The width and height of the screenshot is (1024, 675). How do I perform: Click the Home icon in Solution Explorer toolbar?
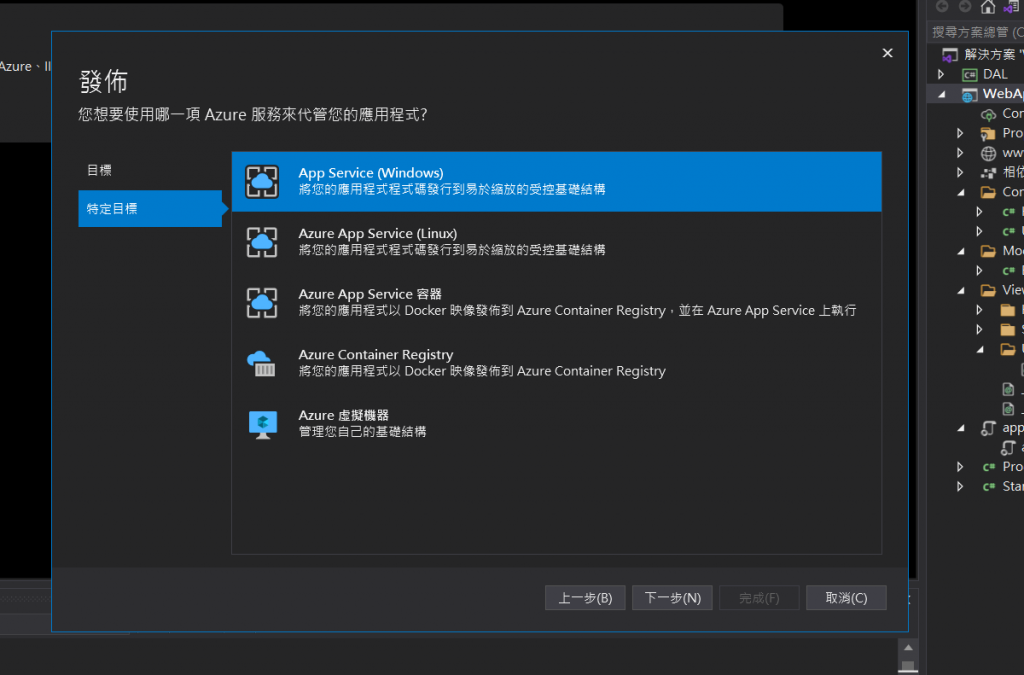coord(988,7)
